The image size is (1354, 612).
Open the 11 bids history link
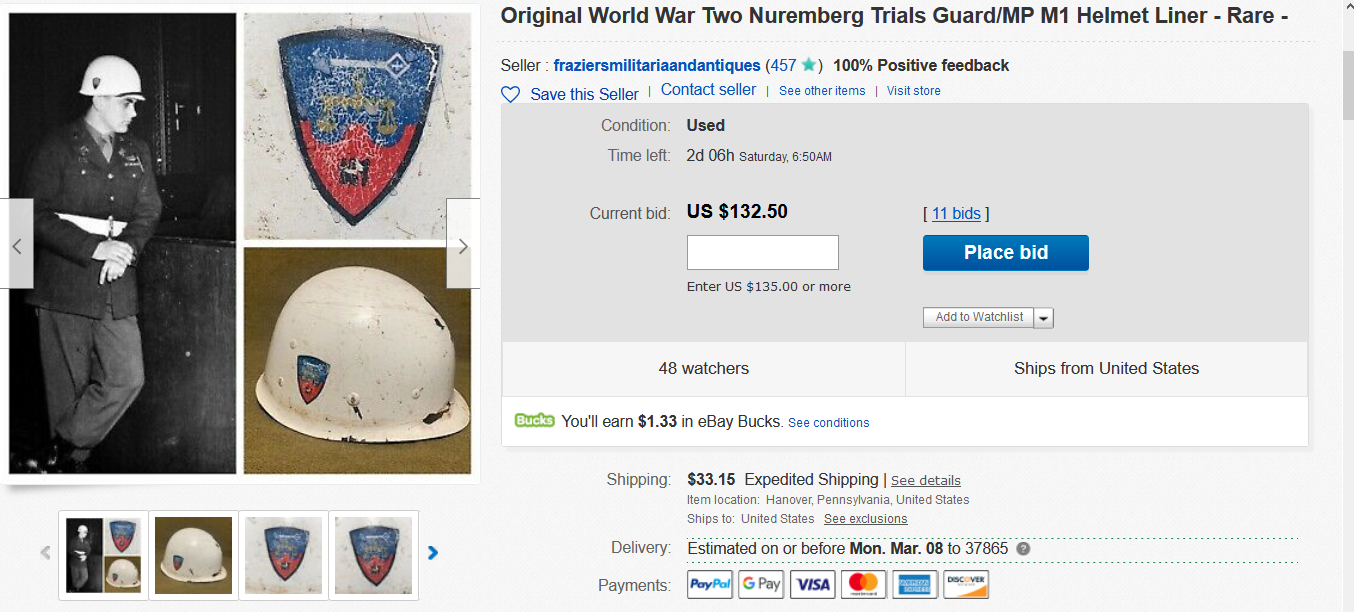click(x=955, y=213)
